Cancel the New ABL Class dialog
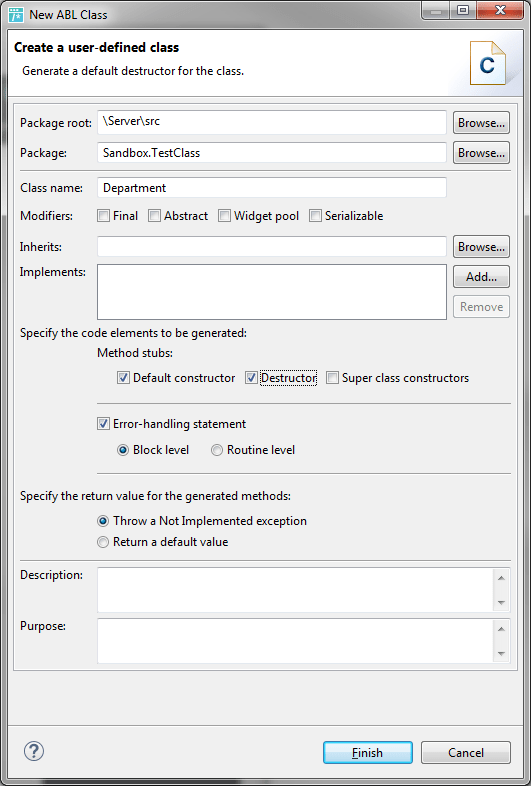This screenshot has width=531, height=786. 466,753
